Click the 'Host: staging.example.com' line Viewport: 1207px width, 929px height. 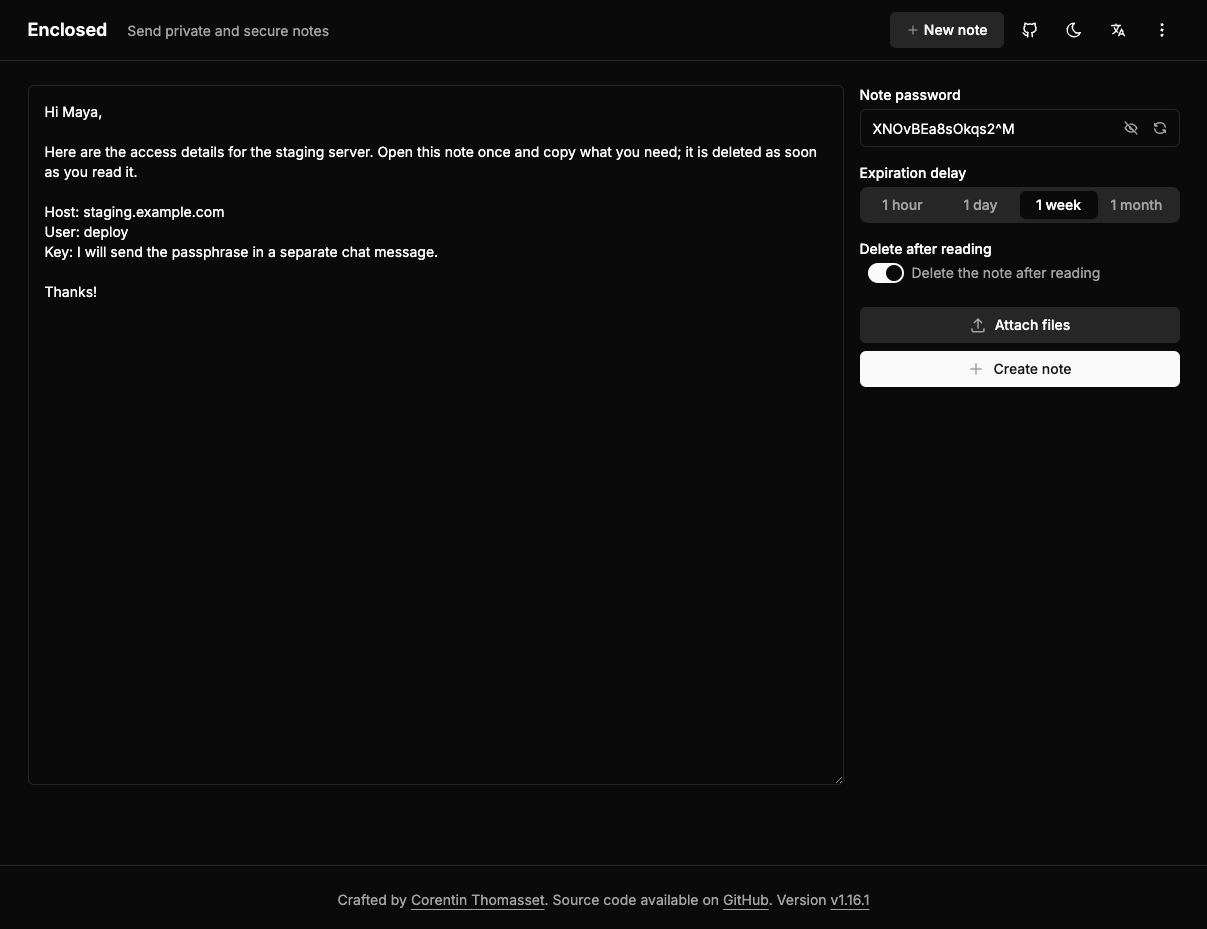click(135, 212)
